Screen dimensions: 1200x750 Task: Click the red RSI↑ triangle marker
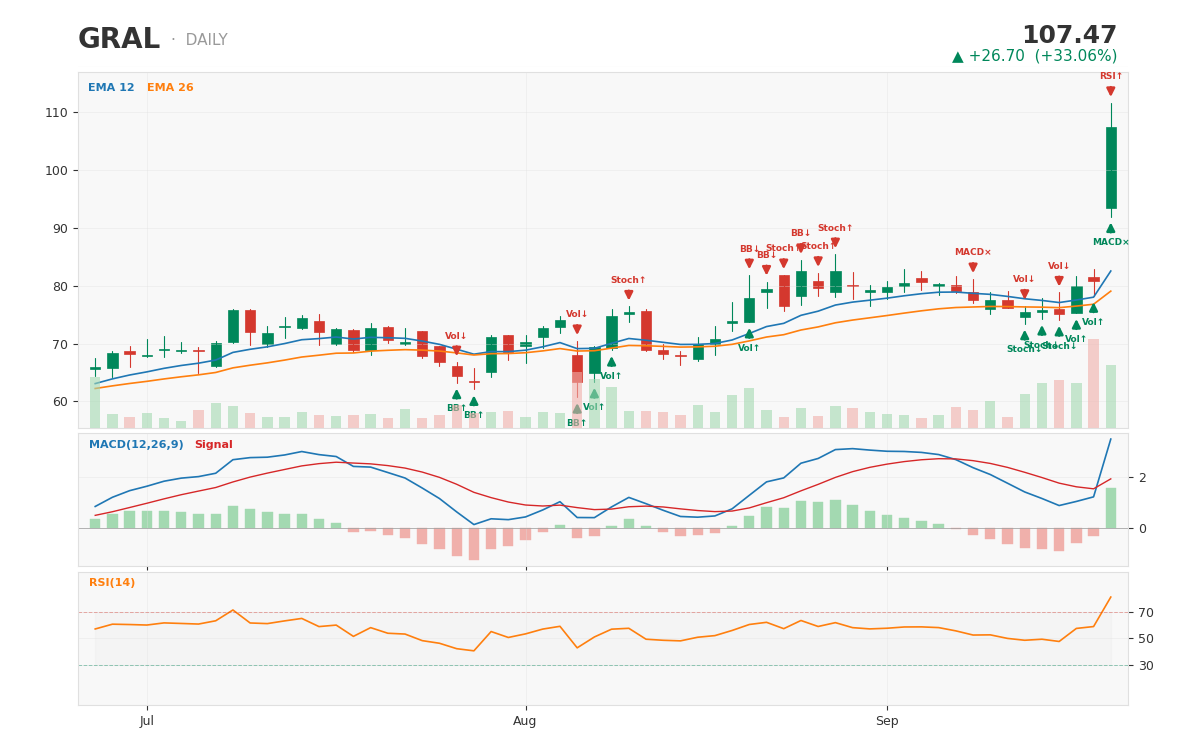1111,91
